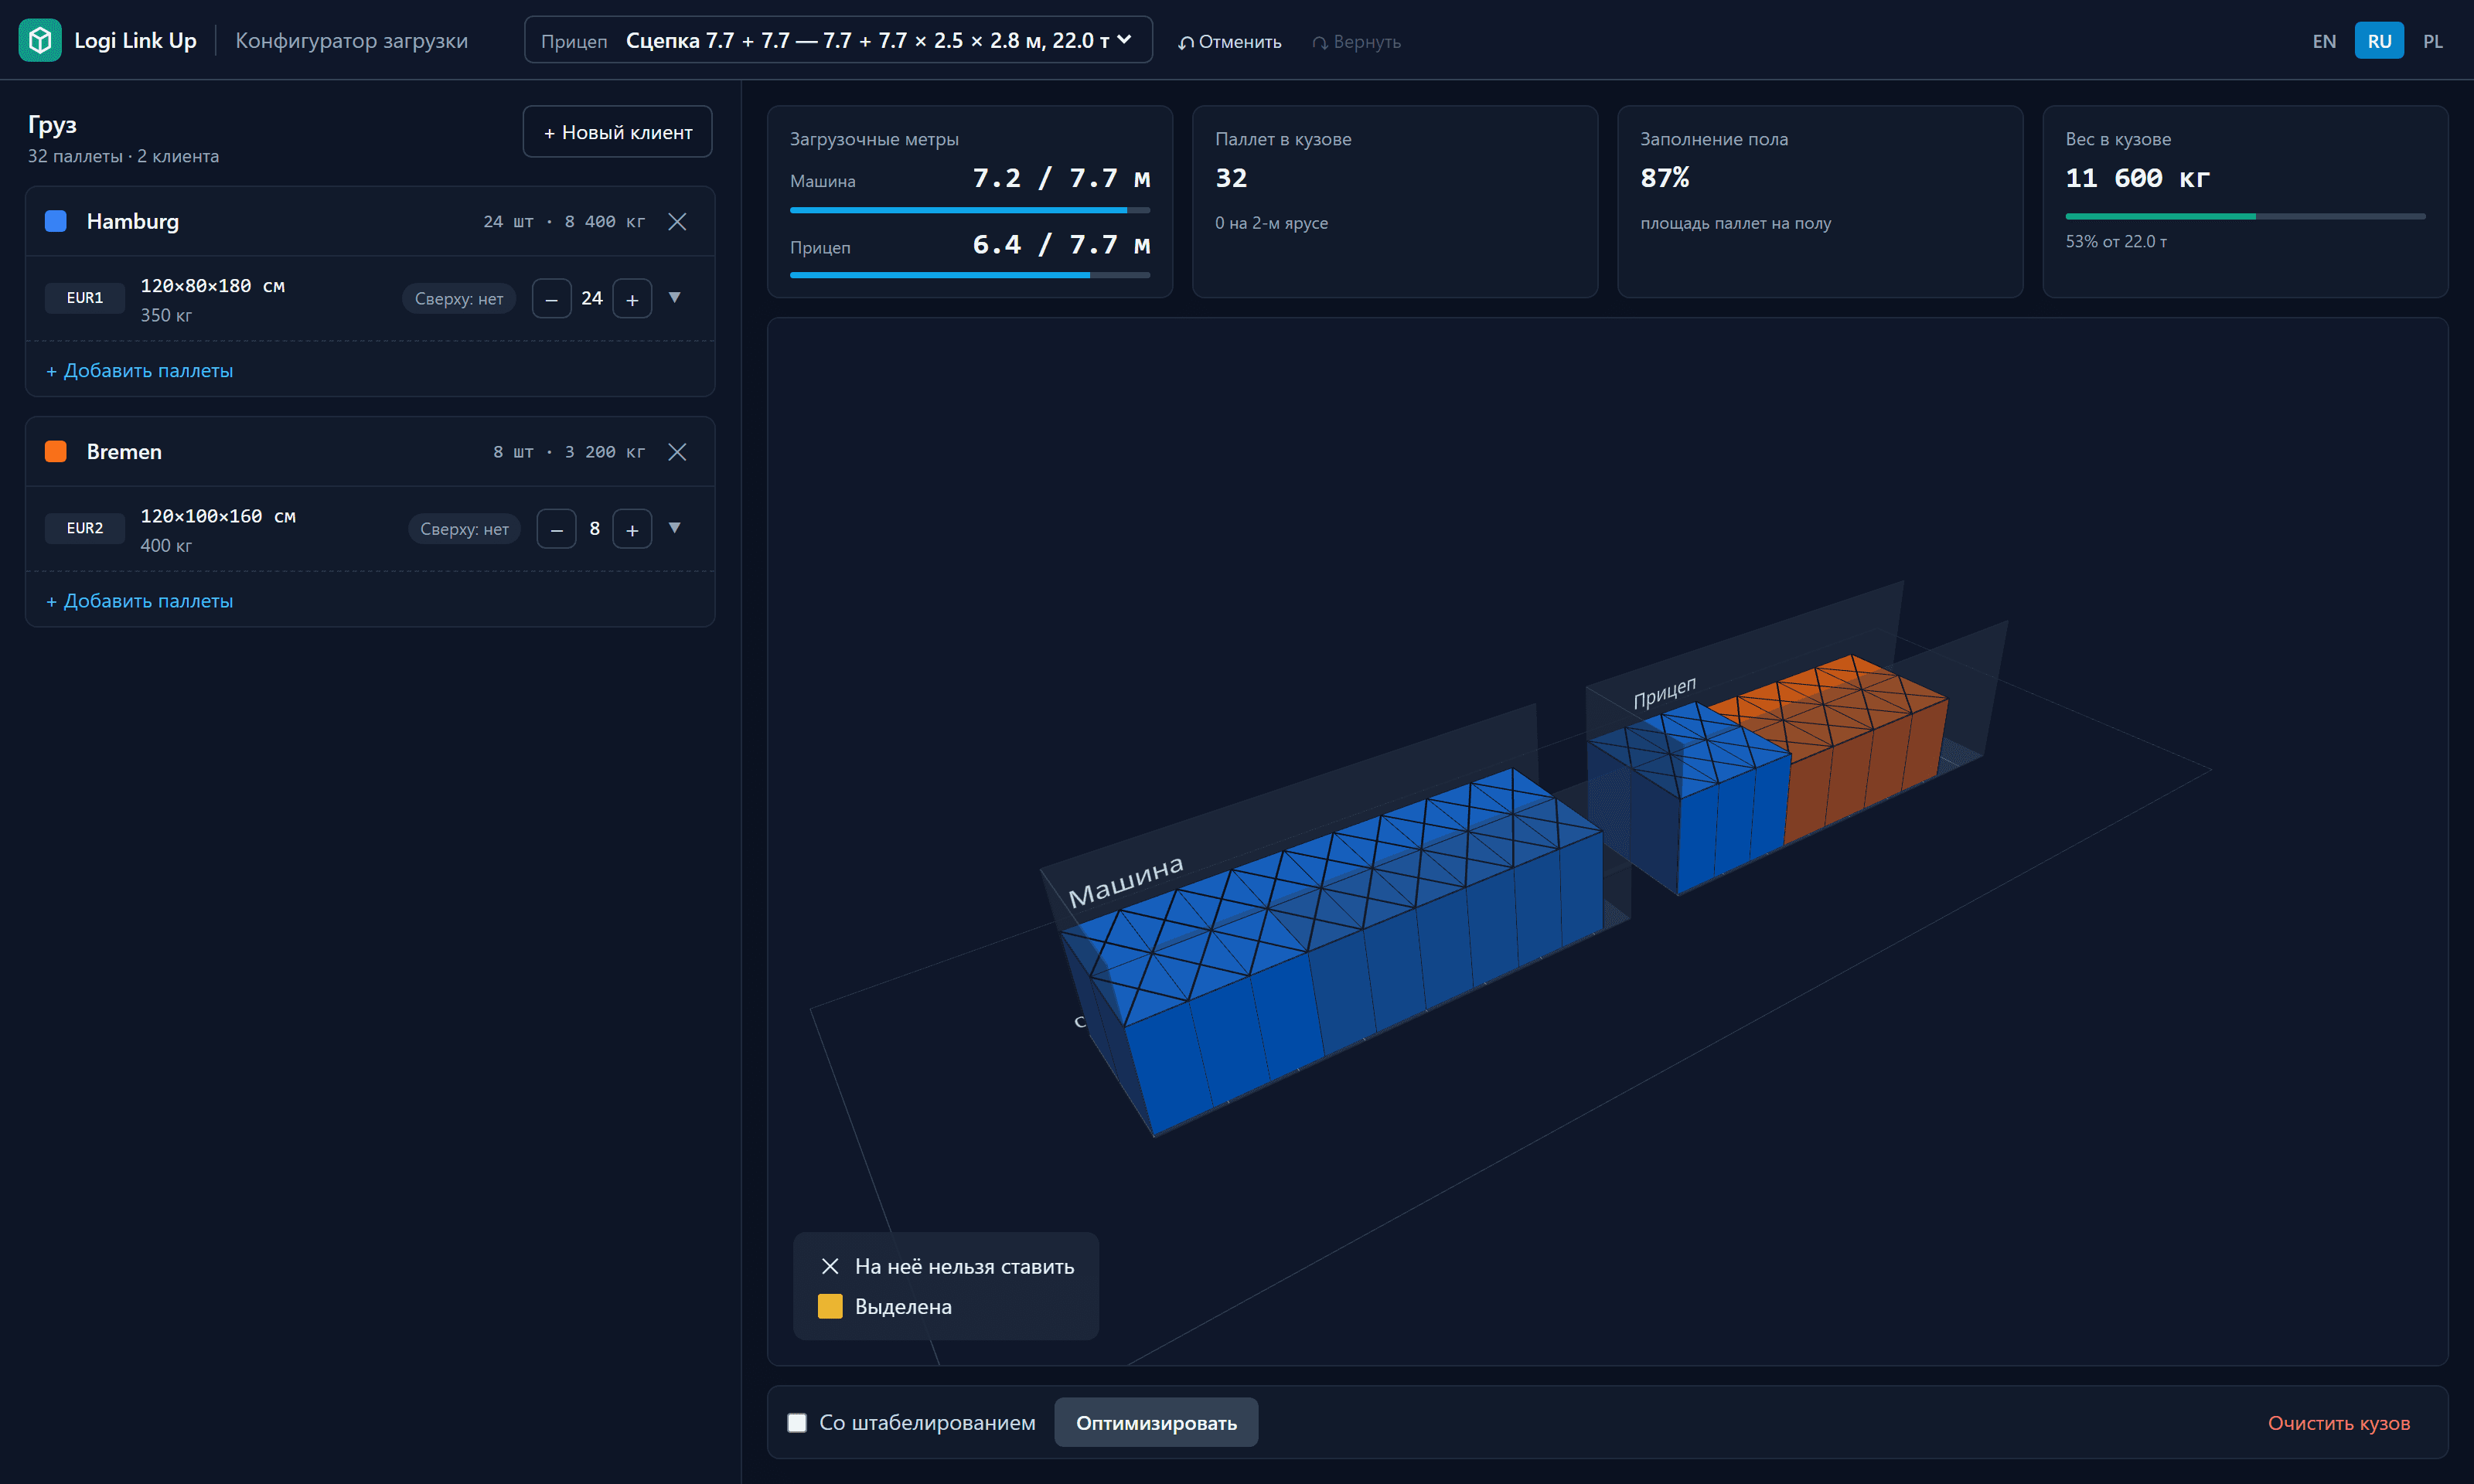
Task: Click Отменить undo button
Action: click(1229, 42)
